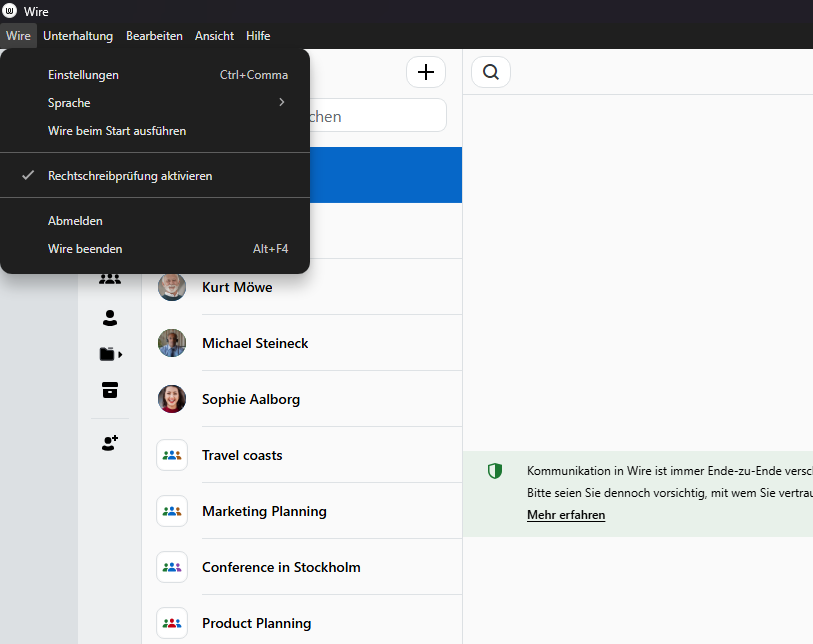The width and height of the screenshot is (813, 644).
Task: Click Sophie Aalborg's avatar
Action: [172, 399]
